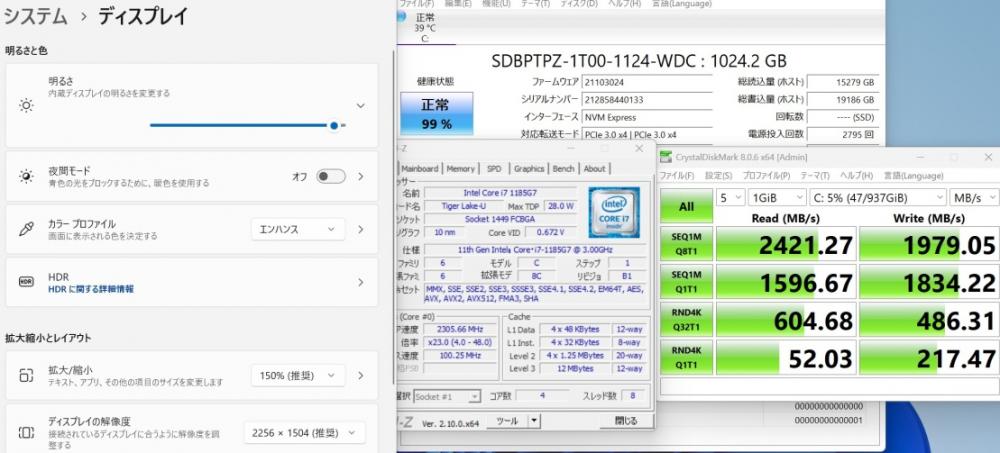Screen dimensions: 1000x453
Task: Click the firmware field 21103024
Action: point(646,82)
